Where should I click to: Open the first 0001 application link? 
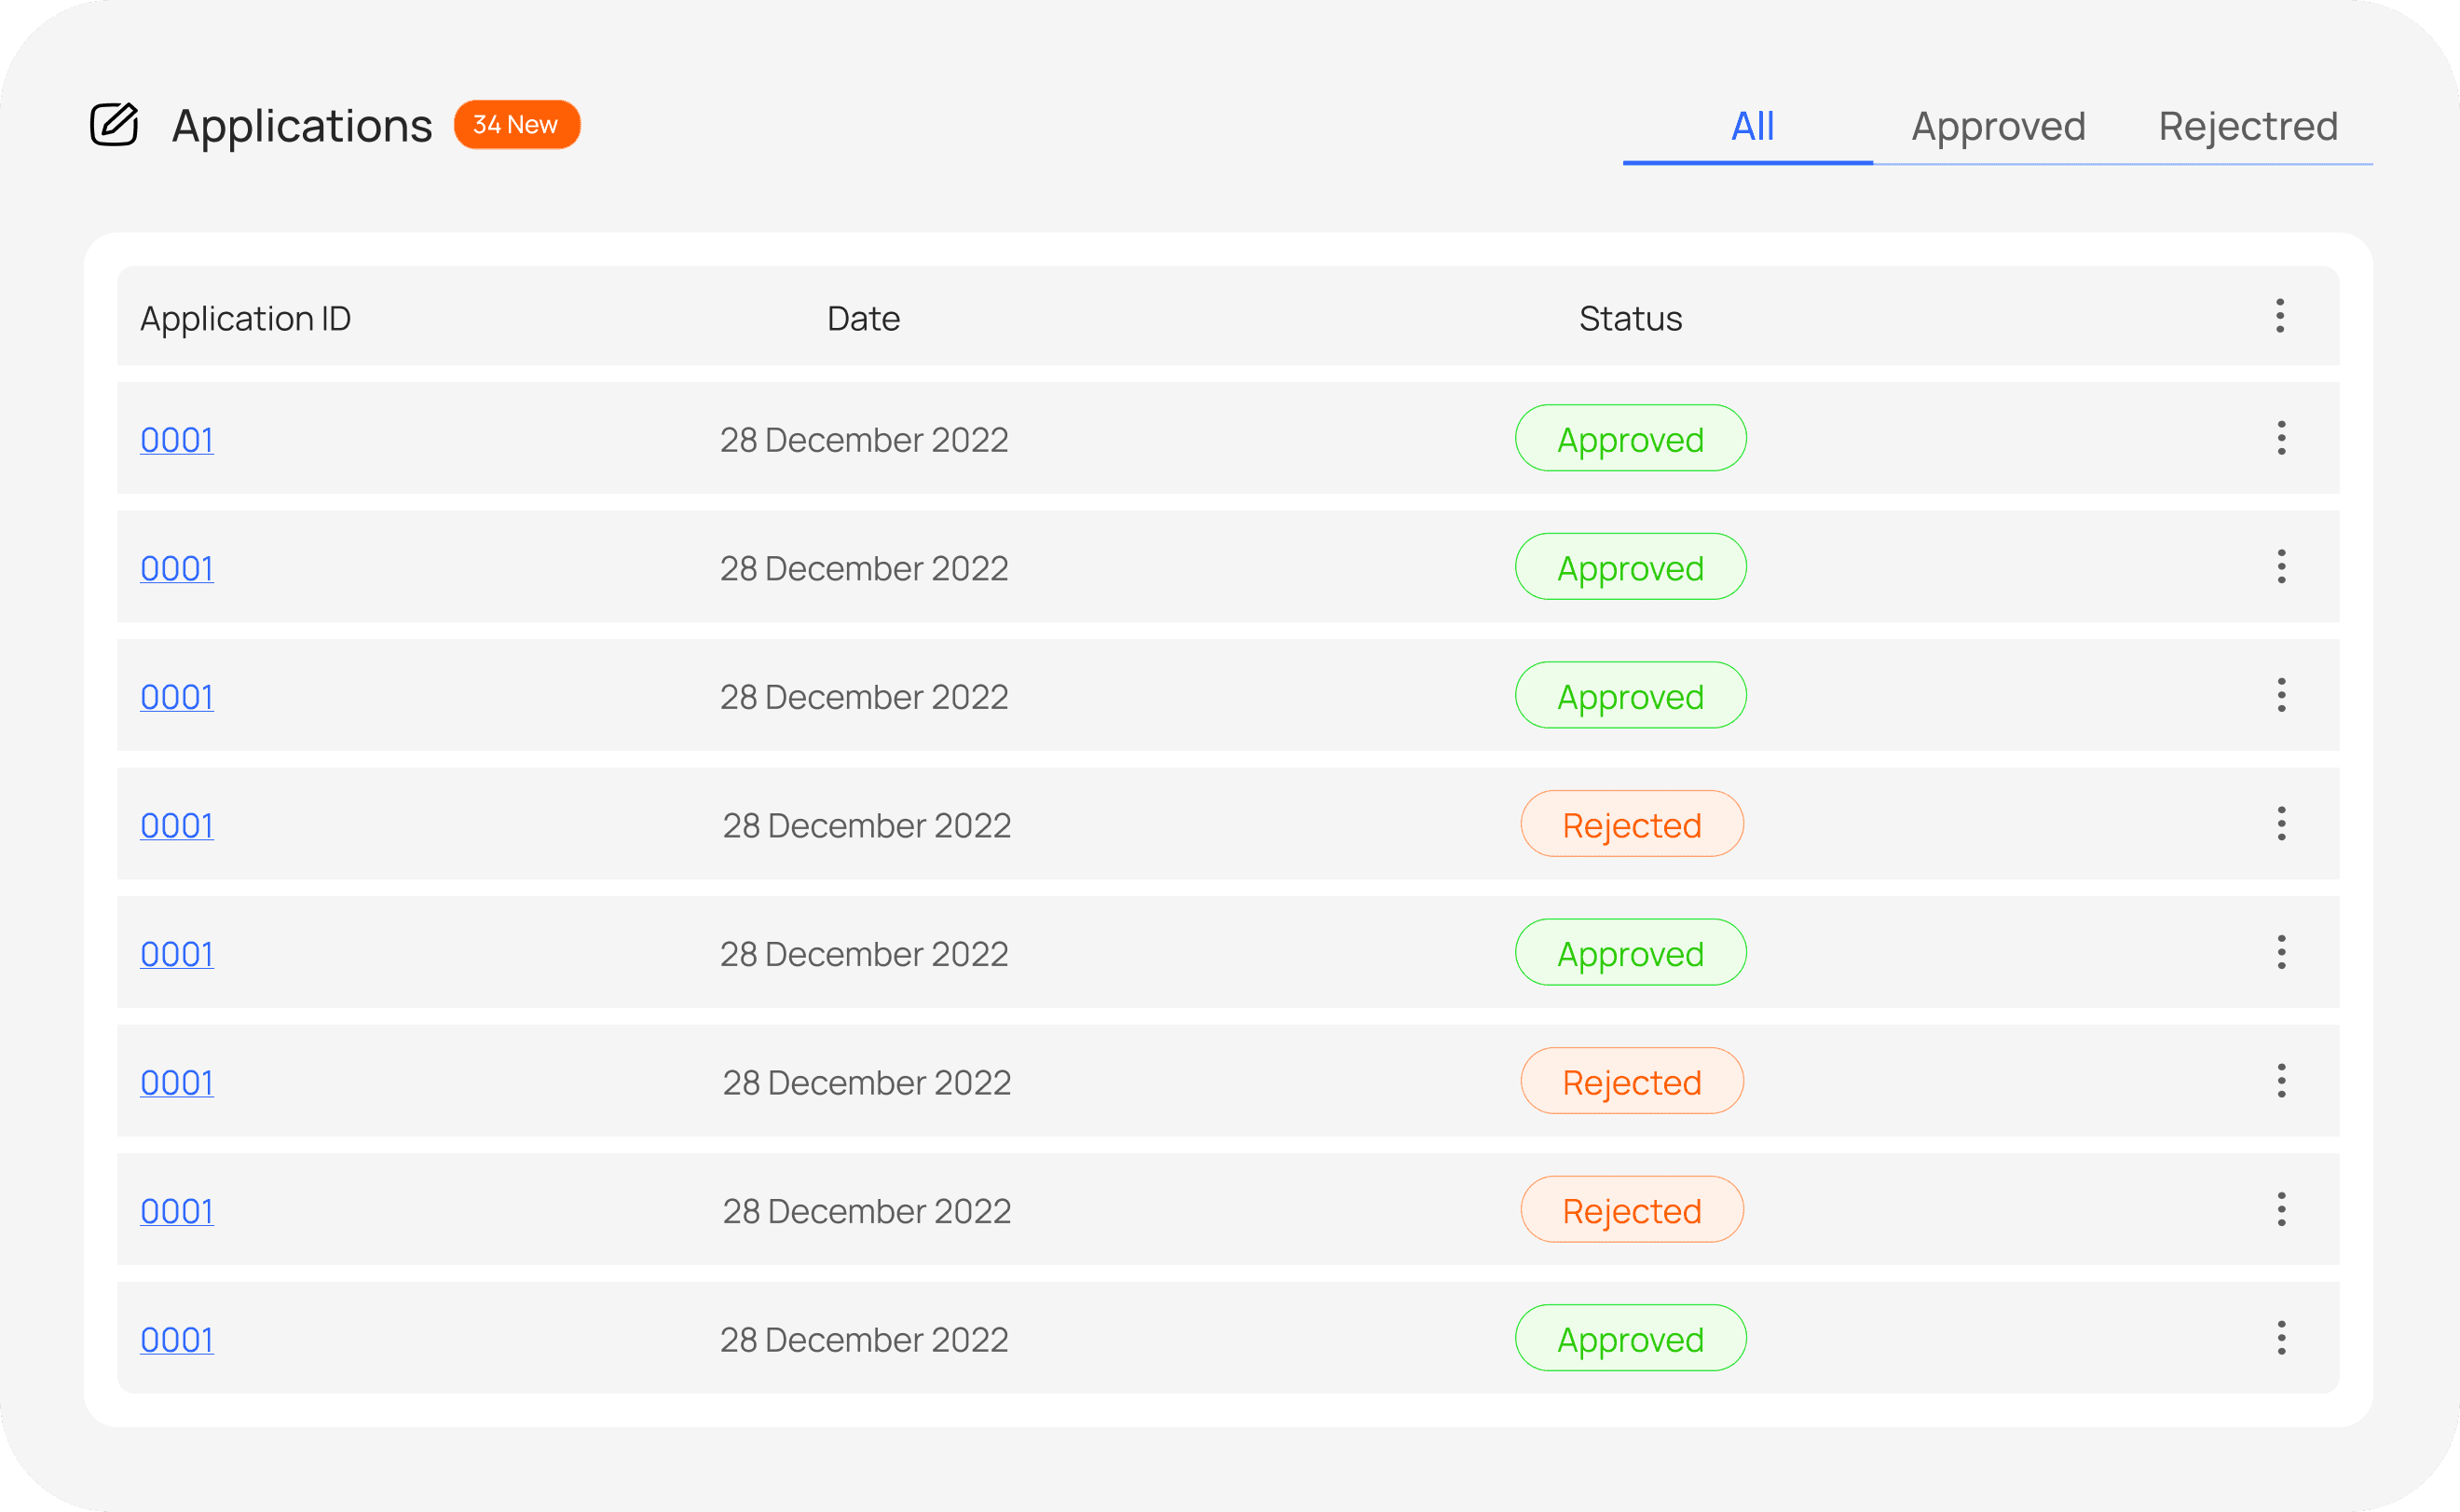pyautogui.click(x=176, y=440)
